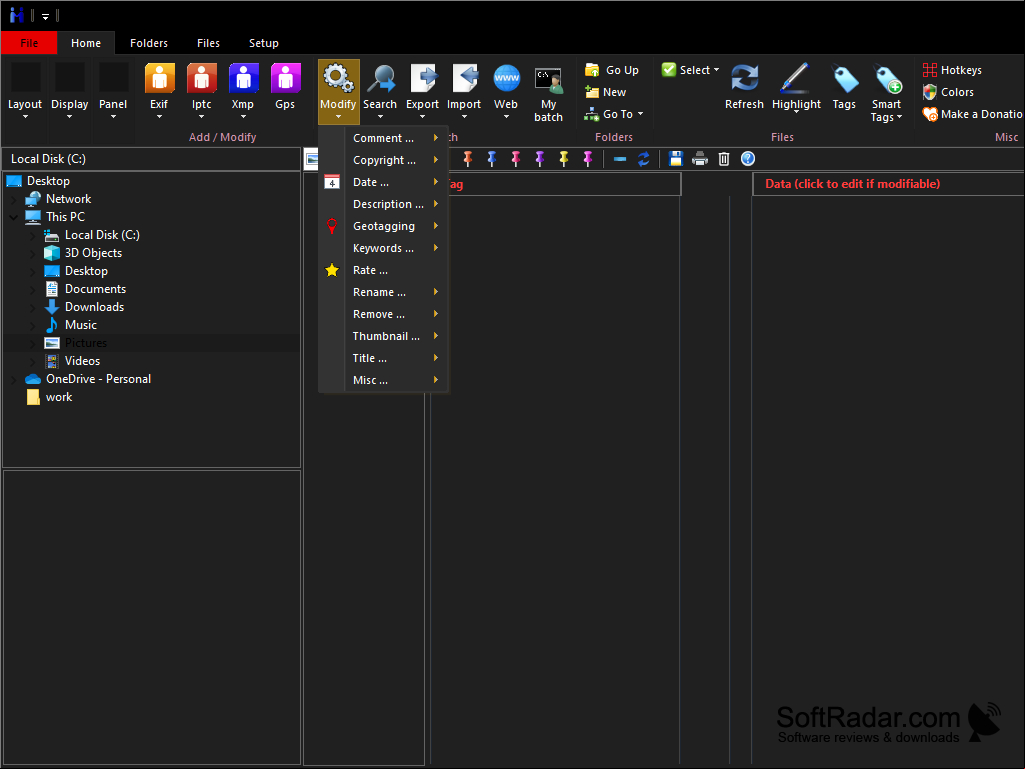Click the printer icon

[x=700, y=159]
